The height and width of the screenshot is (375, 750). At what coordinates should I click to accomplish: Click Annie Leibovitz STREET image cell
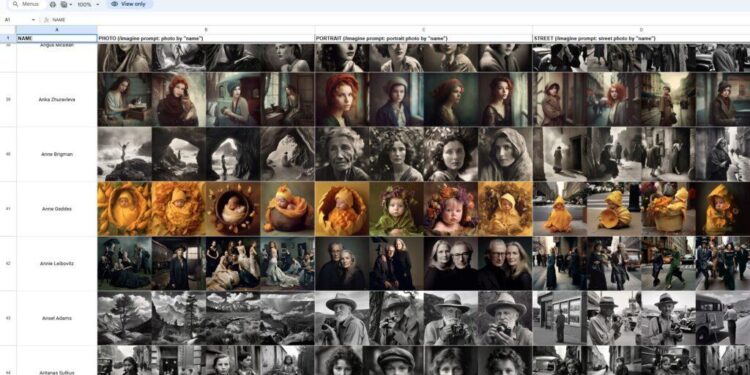(641, 264)
